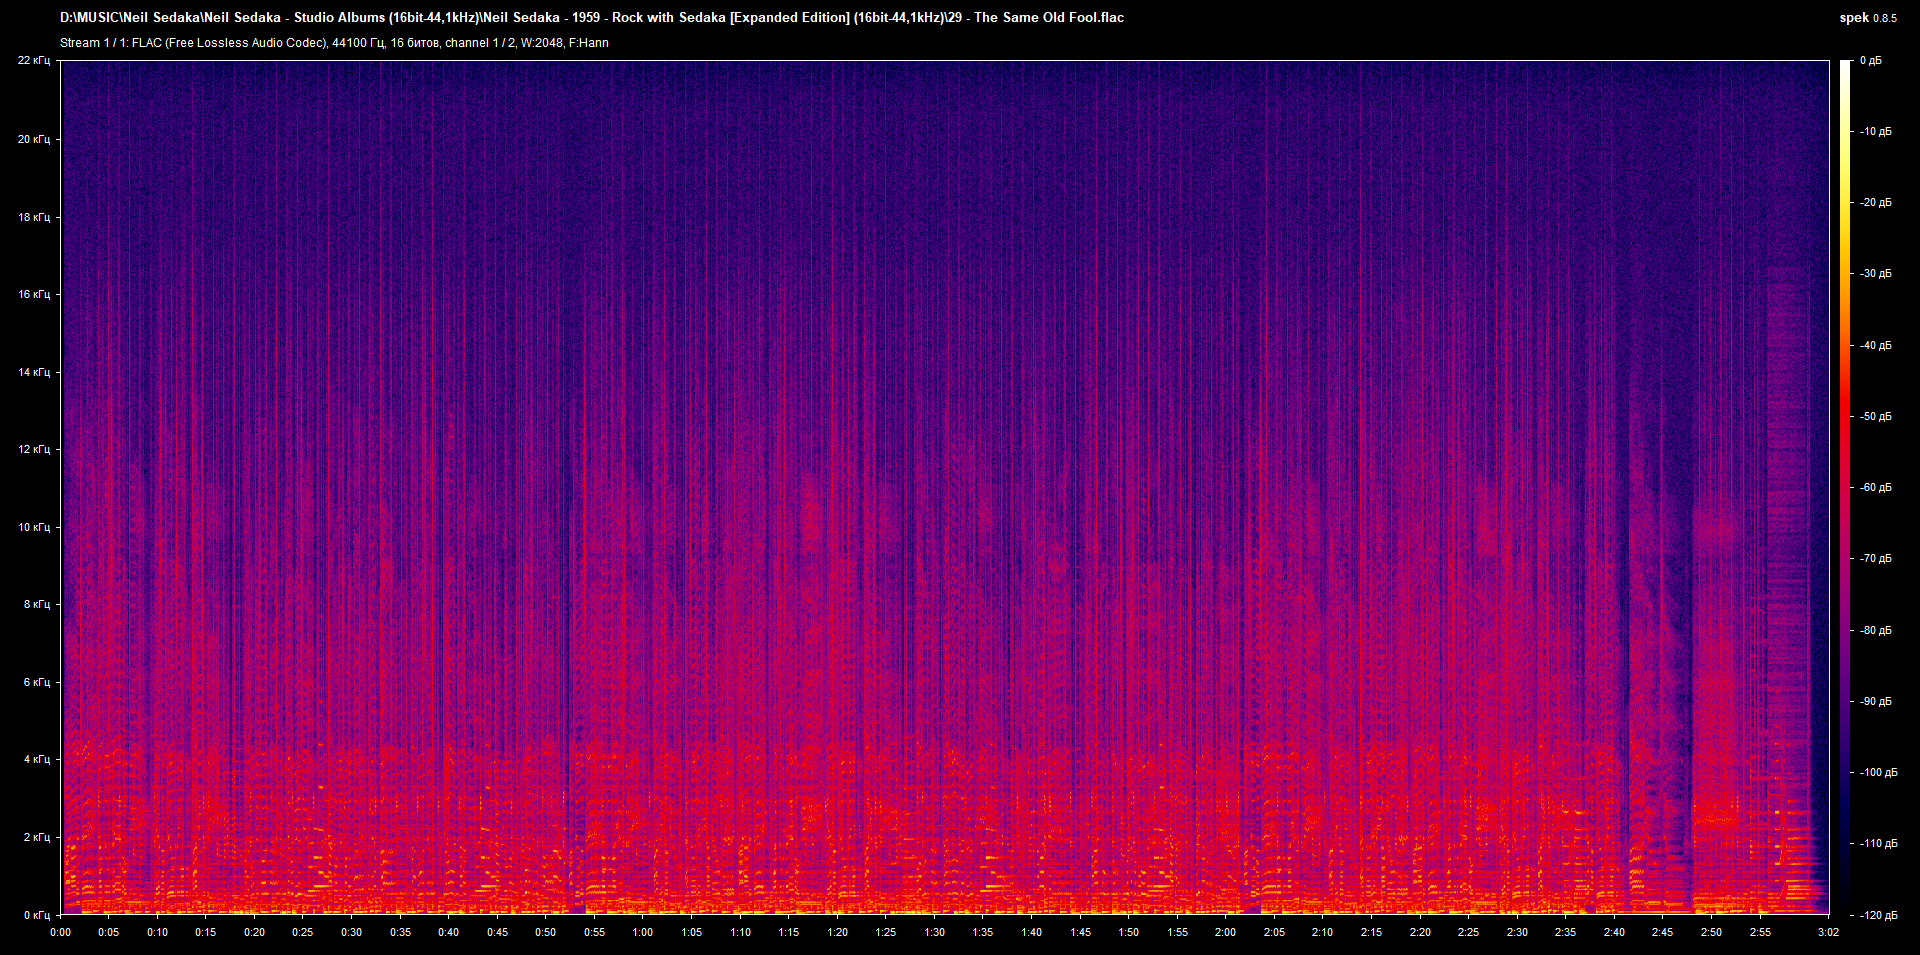Click the 6 кГц frequency label
Viewport: 1920px width, 955px height.
[37, 682]
